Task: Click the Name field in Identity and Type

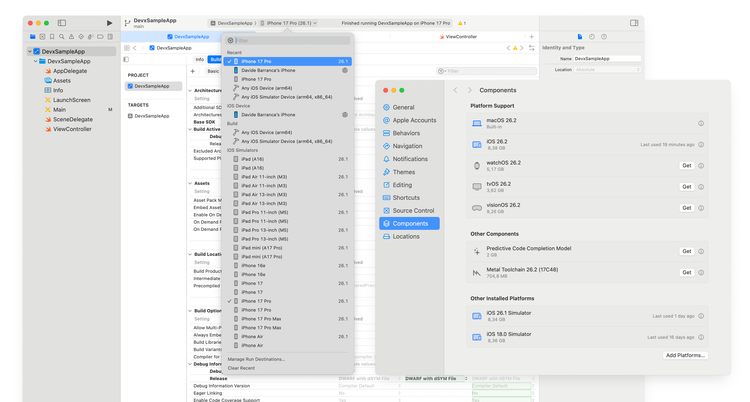Action: tap(607, 59)
